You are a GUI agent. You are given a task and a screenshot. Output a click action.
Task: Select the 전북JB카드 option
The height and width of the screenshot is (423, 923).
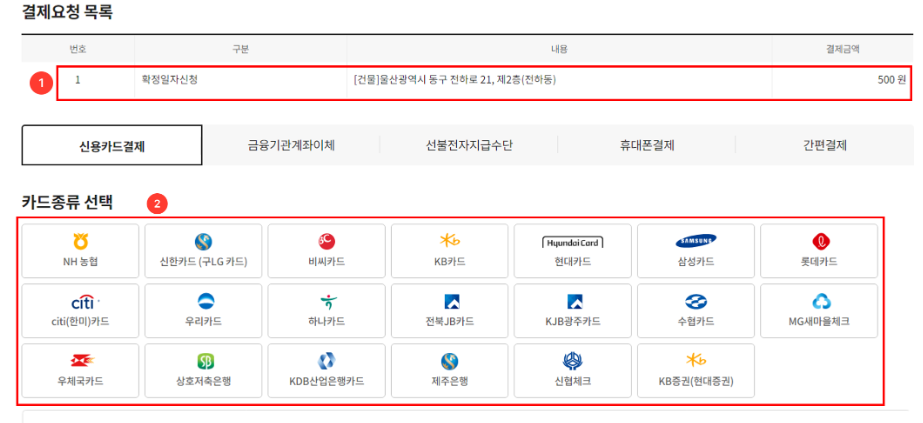[x=450, y=311]
